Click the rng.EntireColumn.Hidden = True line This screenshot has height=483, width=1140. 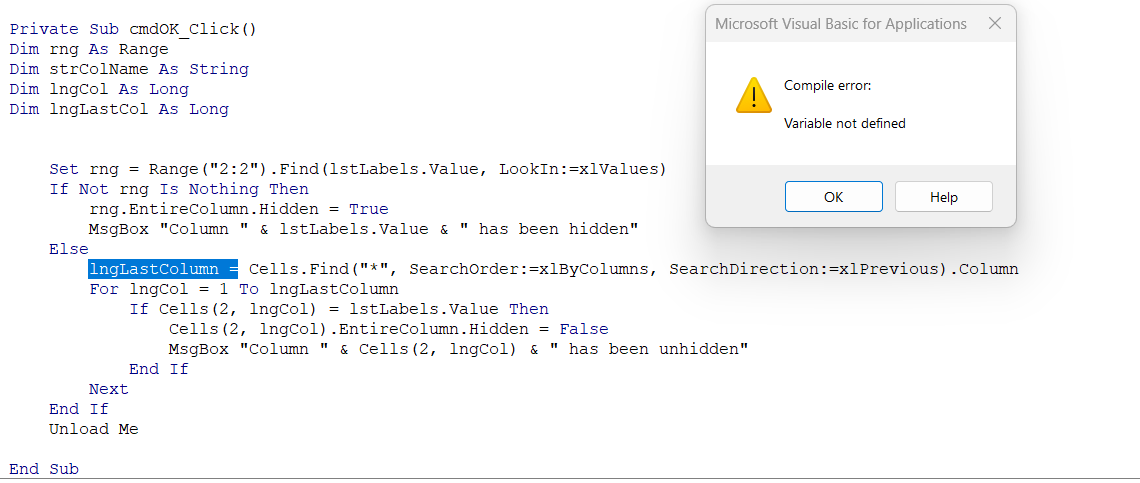pos(238,209)
